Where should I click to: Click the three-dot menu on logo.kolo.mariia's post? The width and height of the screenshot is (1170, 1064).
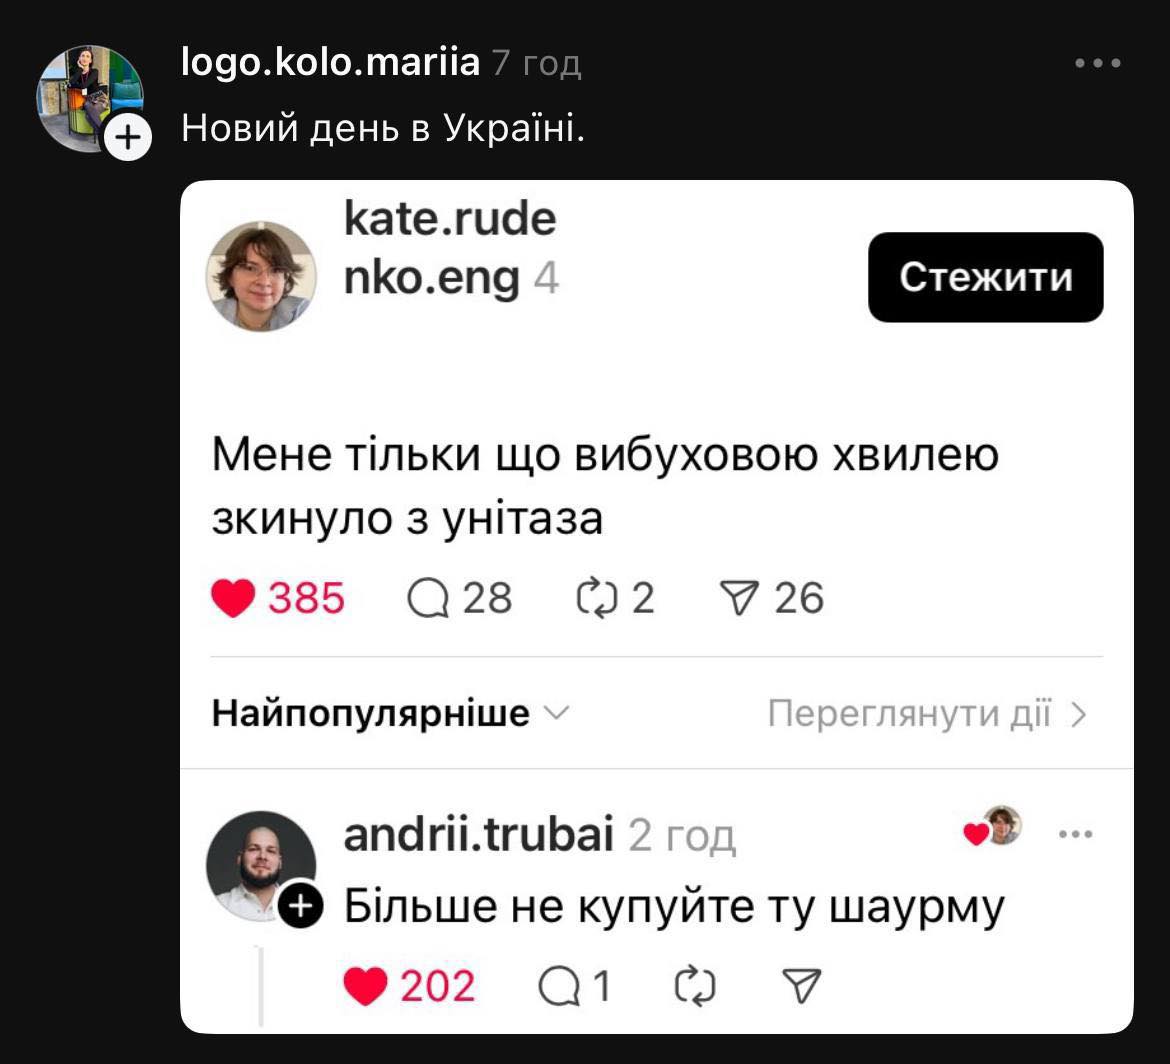point(1097,64)
